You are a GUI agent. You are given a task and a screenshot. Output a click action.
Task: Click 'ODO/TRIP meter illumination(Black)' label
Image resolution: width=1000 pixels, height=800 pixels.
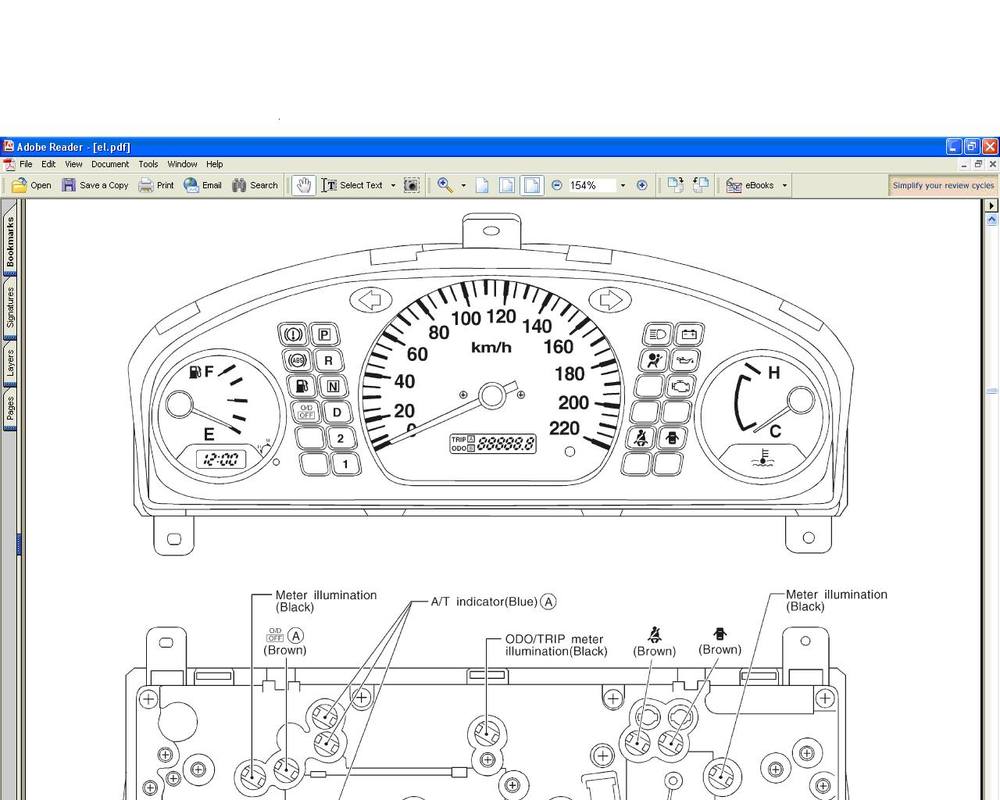coord(555,645)
